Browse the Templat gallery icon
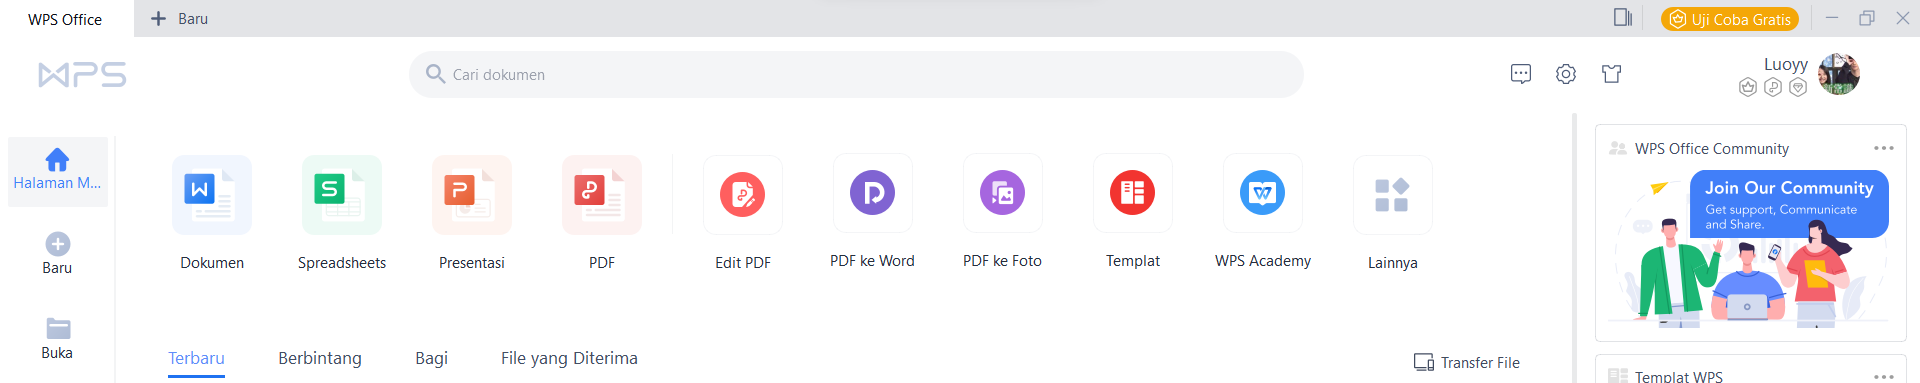This screenshot has height=383, width=1920. [1133, 193]
